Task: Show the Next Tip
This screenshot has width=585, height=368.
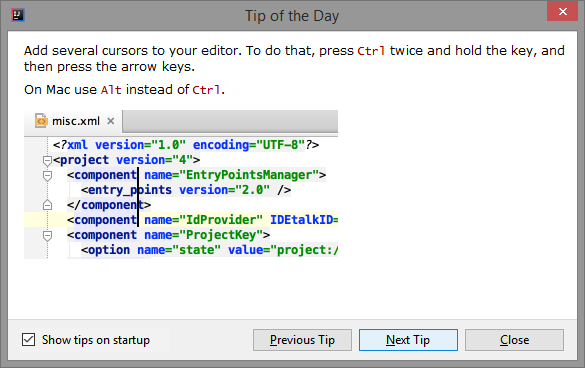Action: pyautogui.click(x=408, y=340)
